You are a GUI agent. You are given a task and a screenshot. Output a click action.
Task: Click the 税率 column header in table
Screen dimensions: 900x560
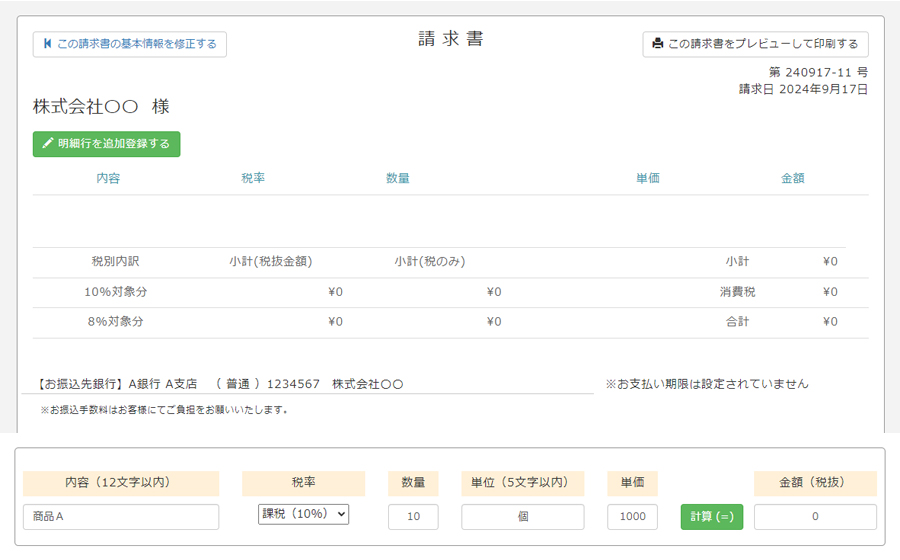click(253, 179)
